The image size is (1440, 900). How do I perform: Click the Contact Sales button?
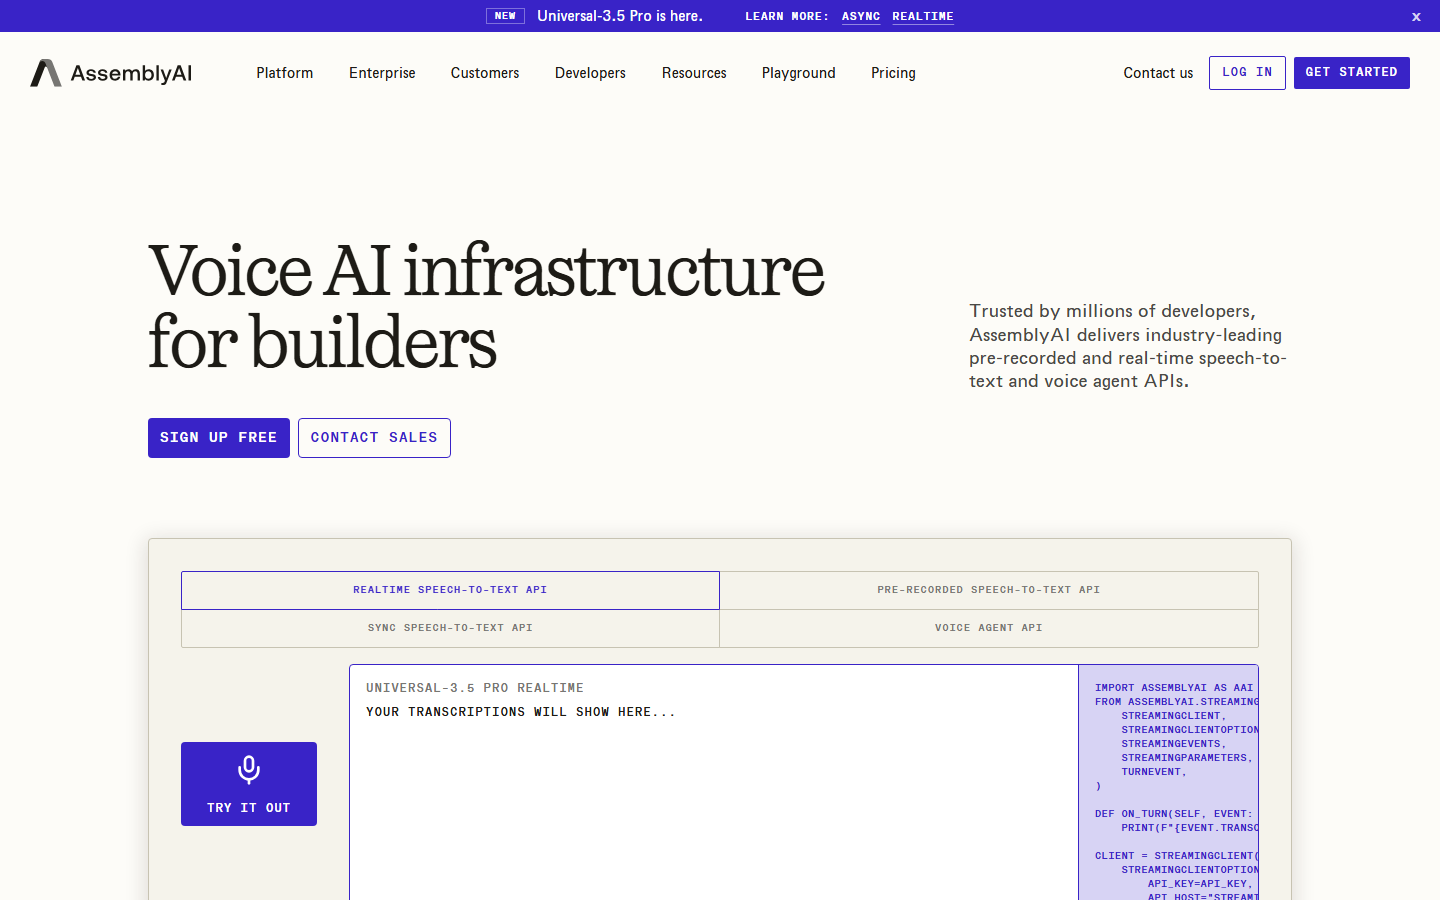point(374,438)
